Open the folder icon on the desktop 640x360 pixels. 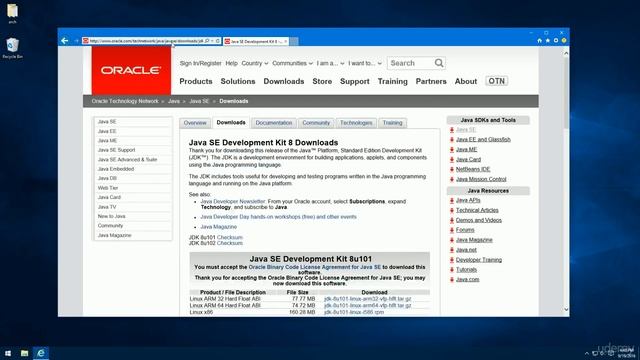coord(12,13)
